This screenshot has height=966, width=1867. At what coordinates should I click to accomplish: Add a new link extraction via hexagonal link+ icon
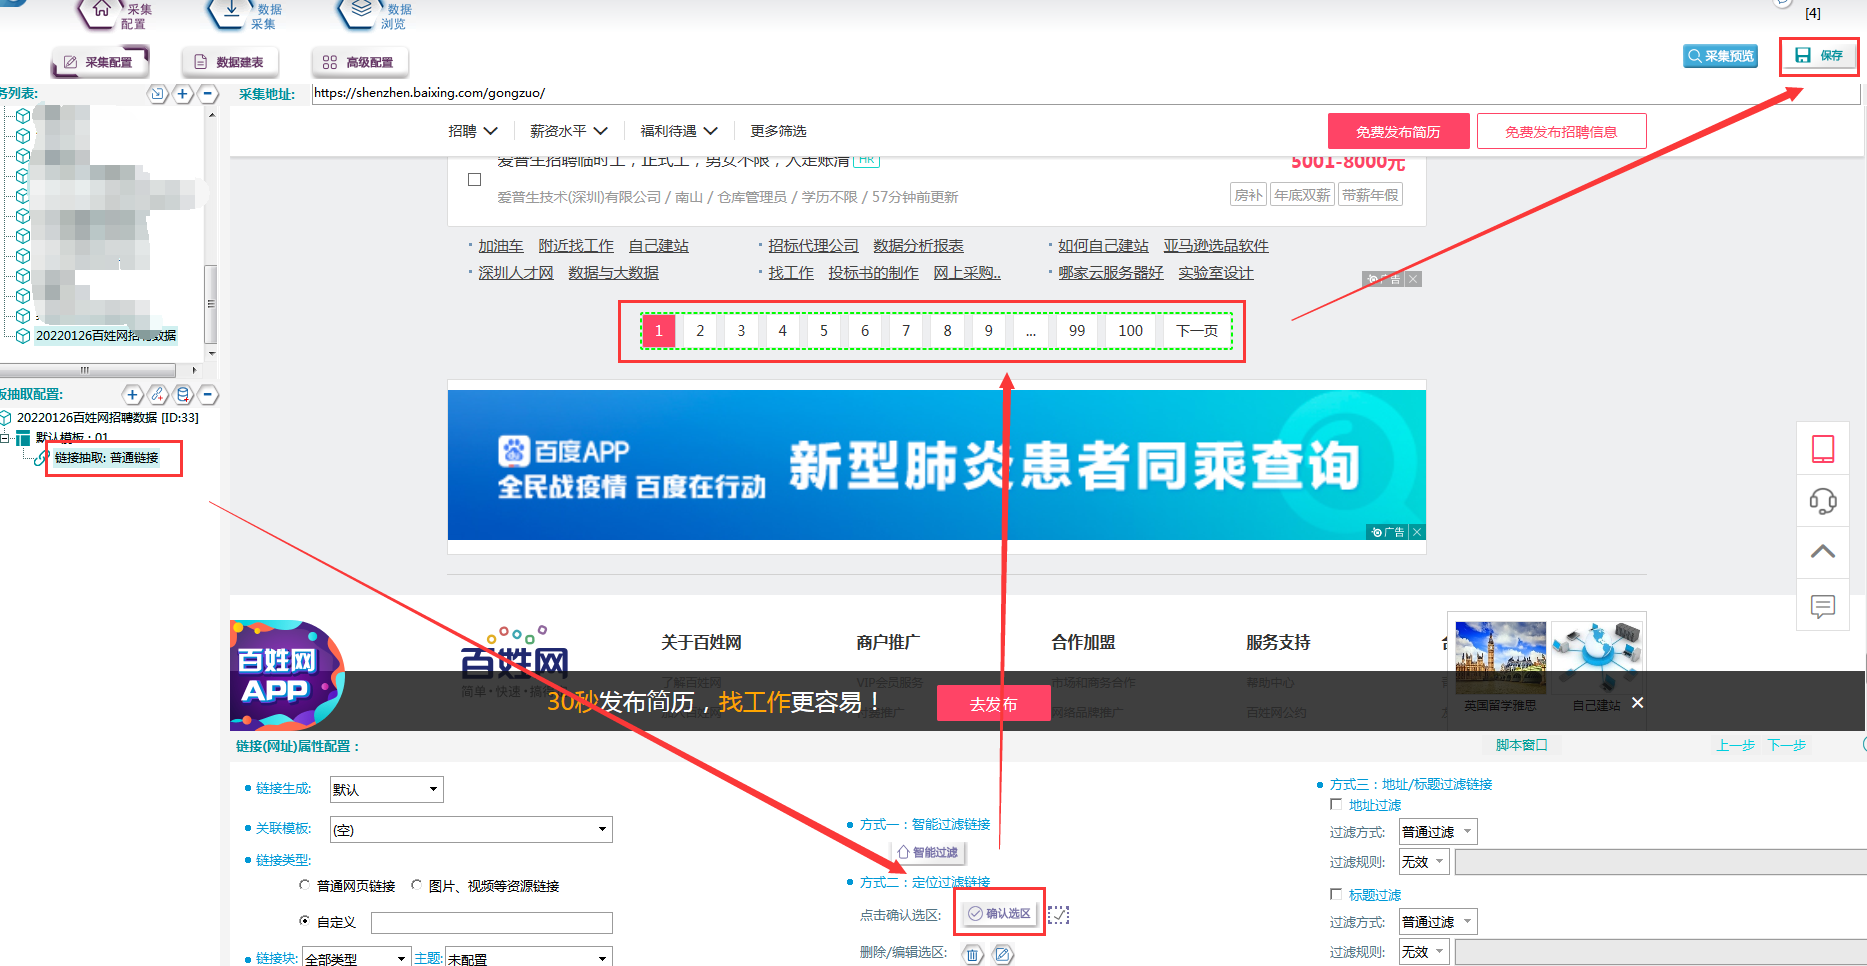point(157,395)
